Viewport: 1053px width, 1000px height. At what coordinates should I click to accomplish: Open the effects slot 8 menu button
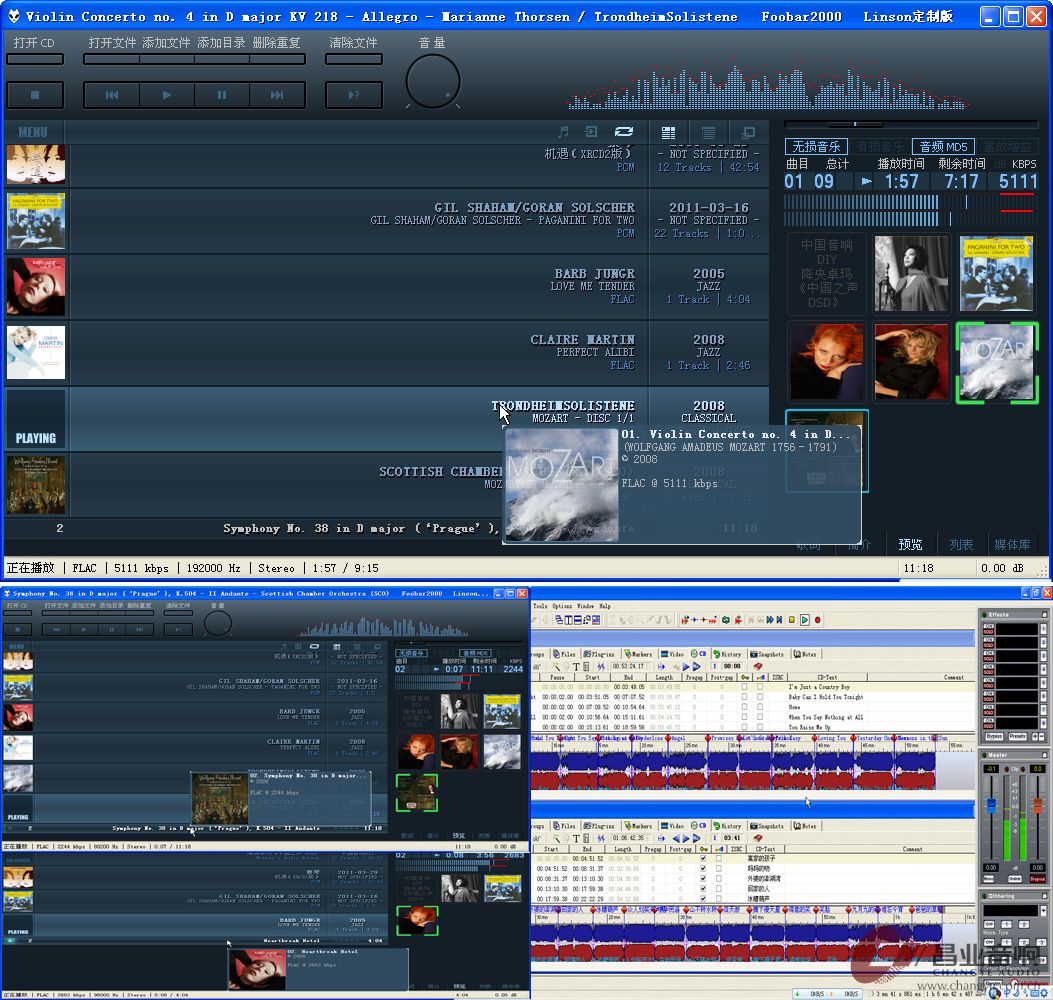pyautogui.click(x=1044, y=723)
